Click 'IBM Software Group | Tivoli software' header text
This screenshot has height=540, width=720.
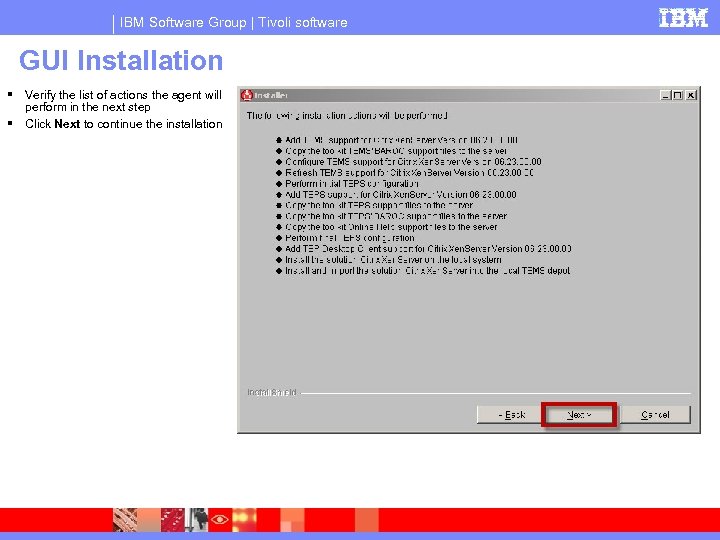233,22
